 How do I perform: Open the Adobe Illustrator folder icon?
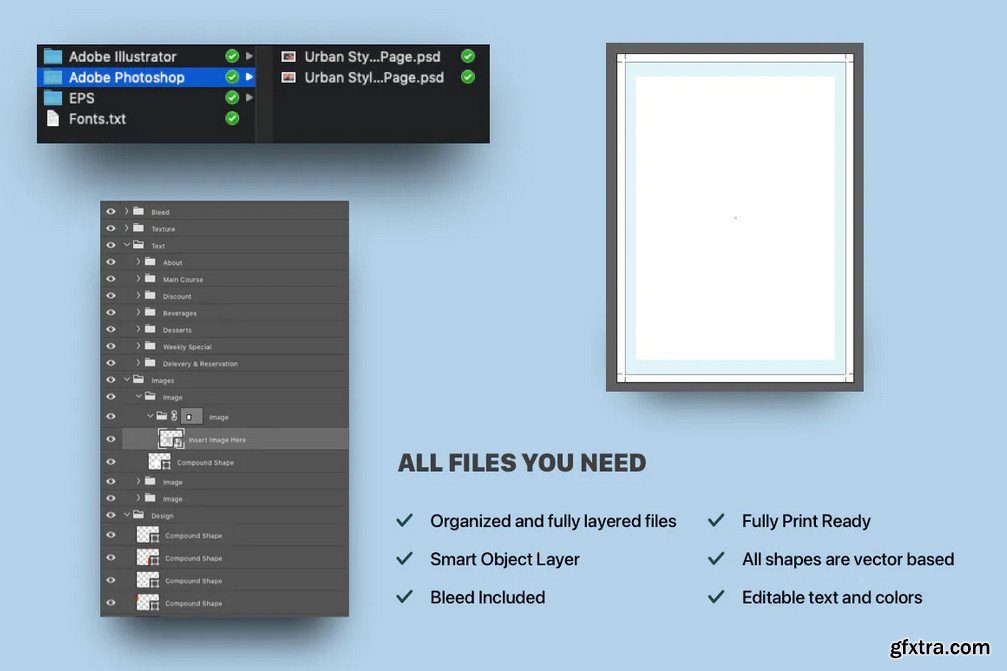(52, 57)
